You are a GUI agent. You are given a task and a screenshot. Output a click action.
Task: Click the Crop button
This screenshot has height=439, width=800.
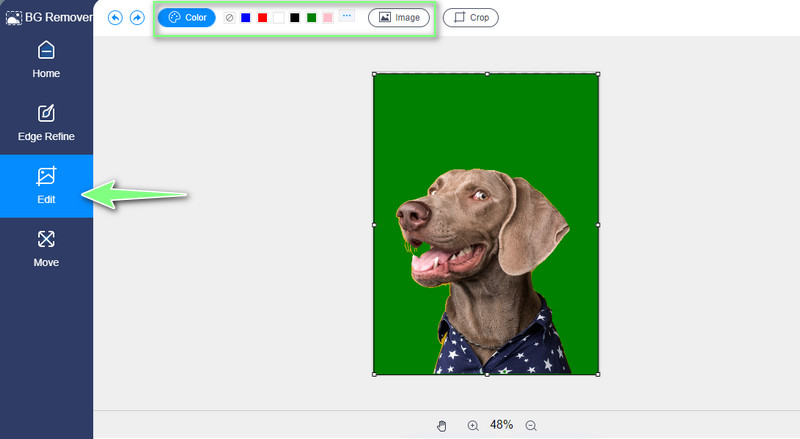tap(470, 18)
